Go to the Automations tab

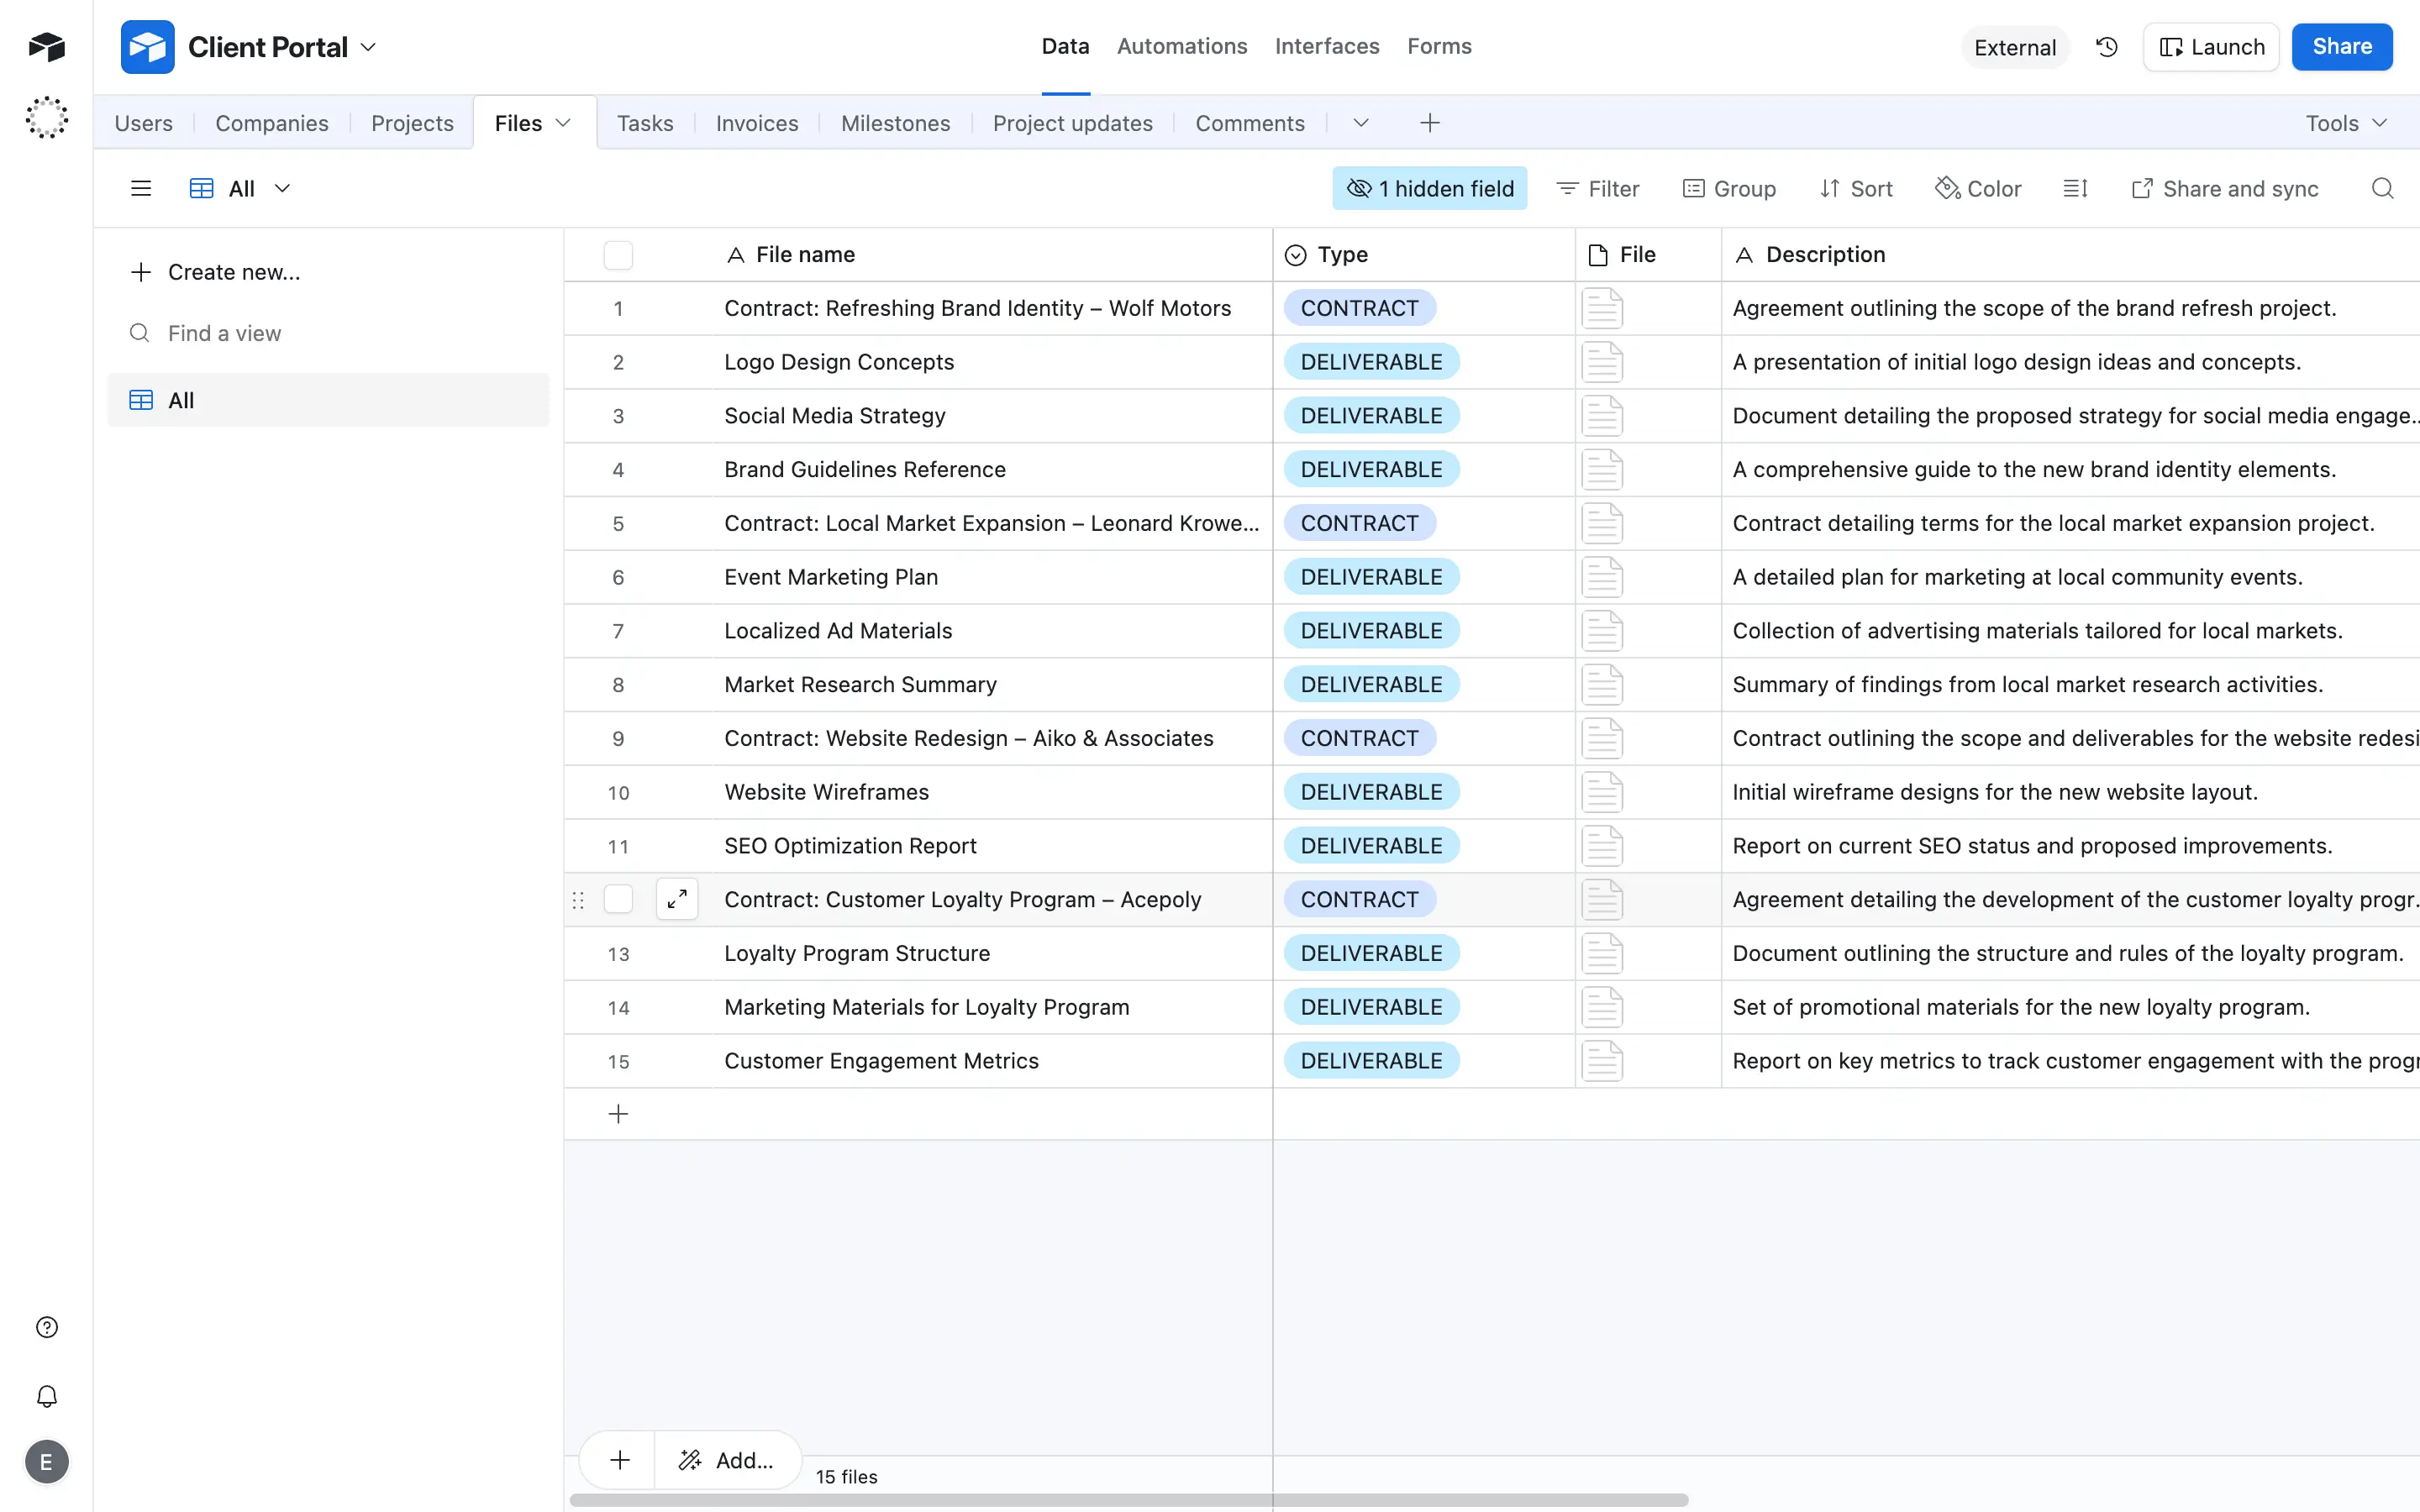coord(1181,46)
